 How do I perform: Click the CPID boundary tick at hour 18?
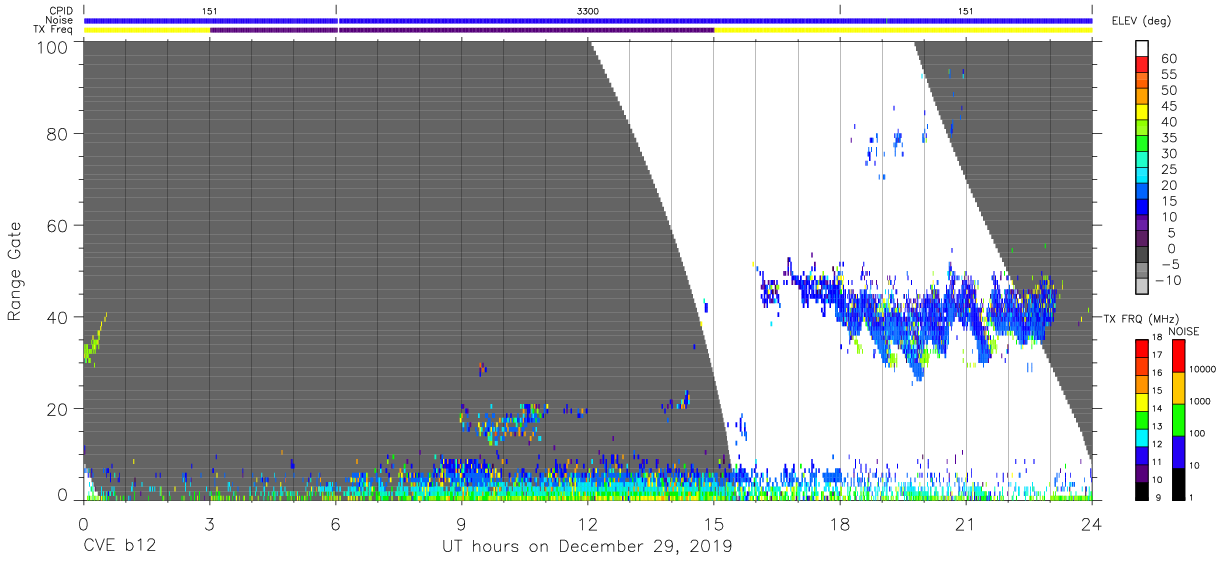click(840, 10)
